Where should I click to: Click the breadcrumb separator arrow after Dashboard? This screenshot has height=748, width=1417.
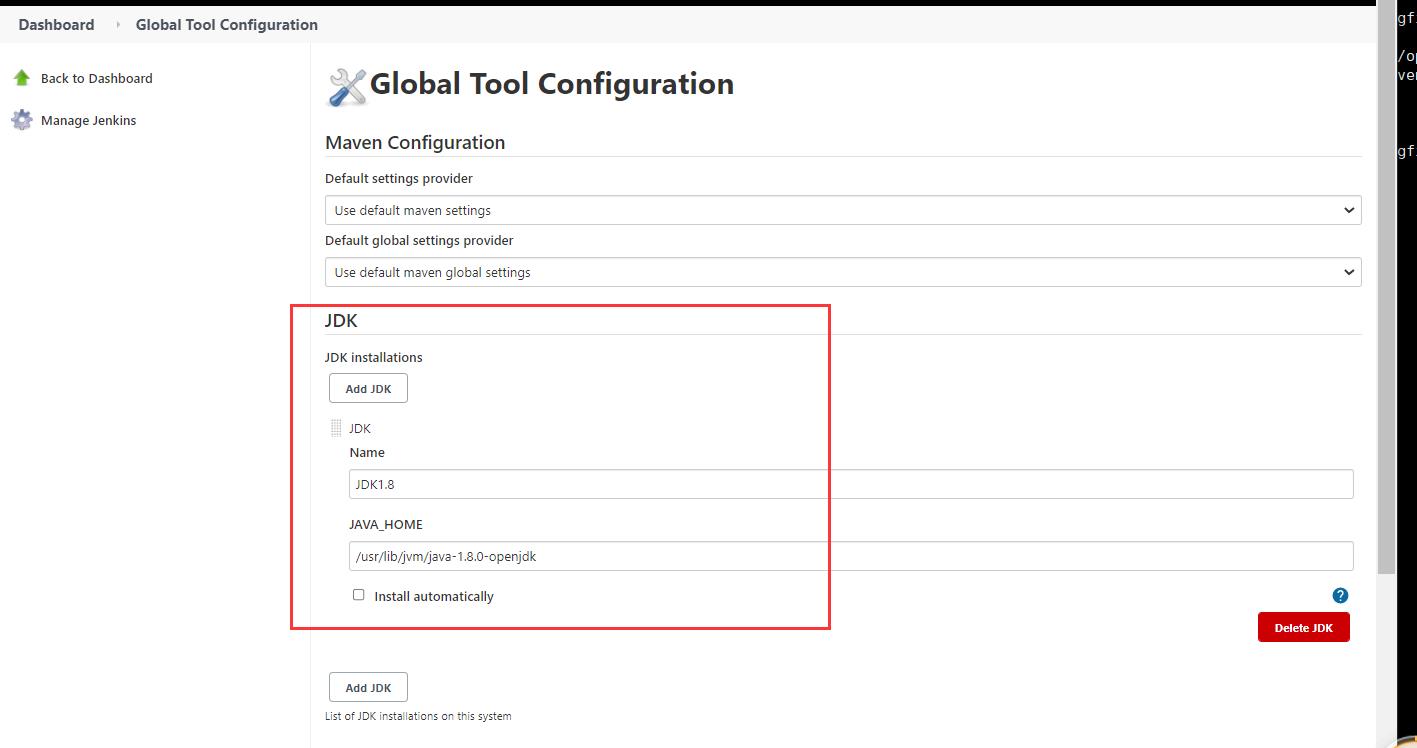click(117, 25)
